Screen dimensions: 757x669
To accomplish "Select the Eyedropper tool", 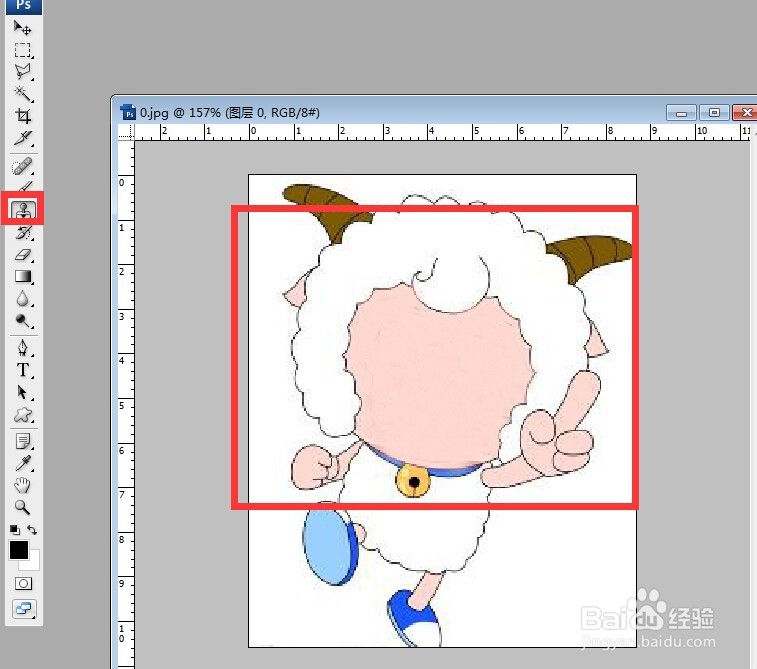I will 22,463.
